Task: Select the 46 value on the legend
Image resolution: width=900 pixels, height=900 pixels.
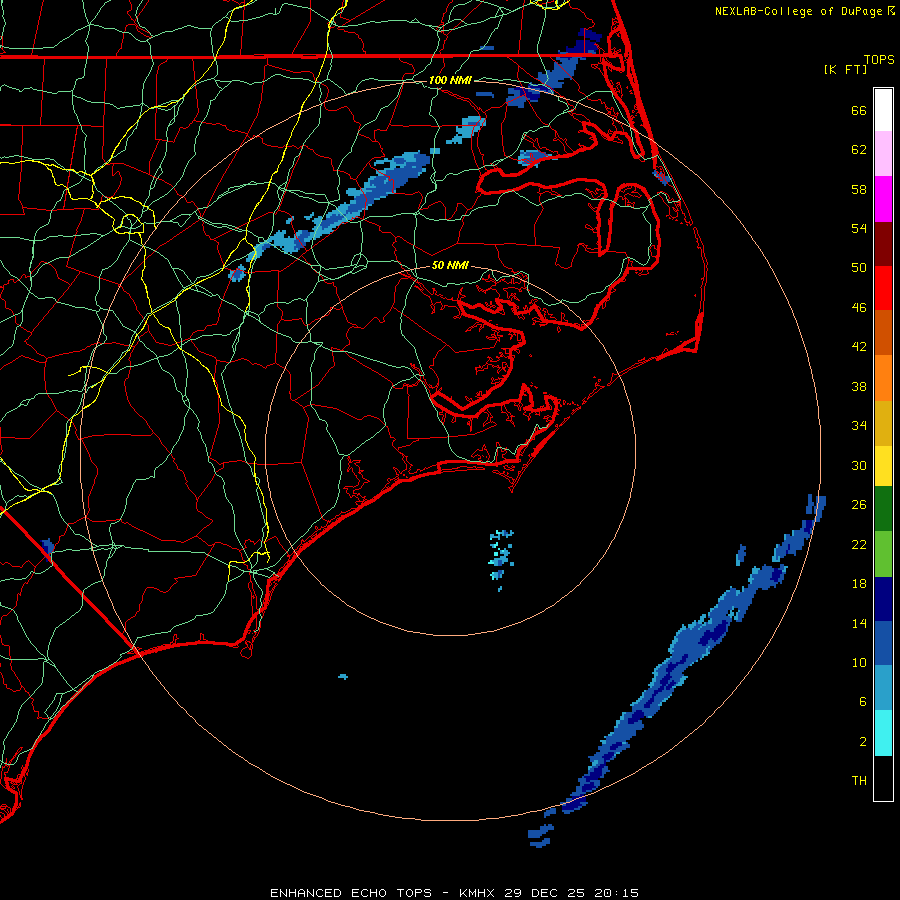Action: 859,308
